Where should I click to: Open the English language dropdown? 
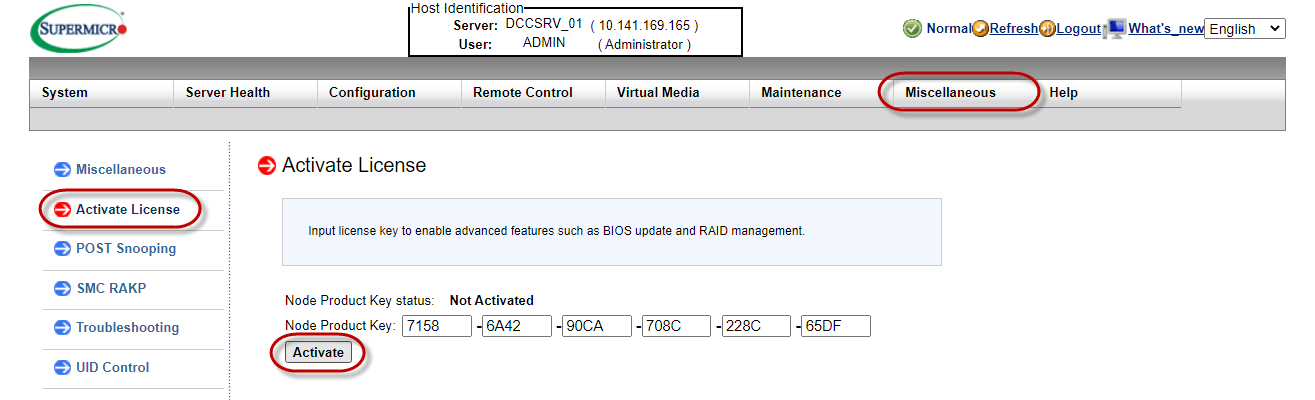tap(1244, 29)
